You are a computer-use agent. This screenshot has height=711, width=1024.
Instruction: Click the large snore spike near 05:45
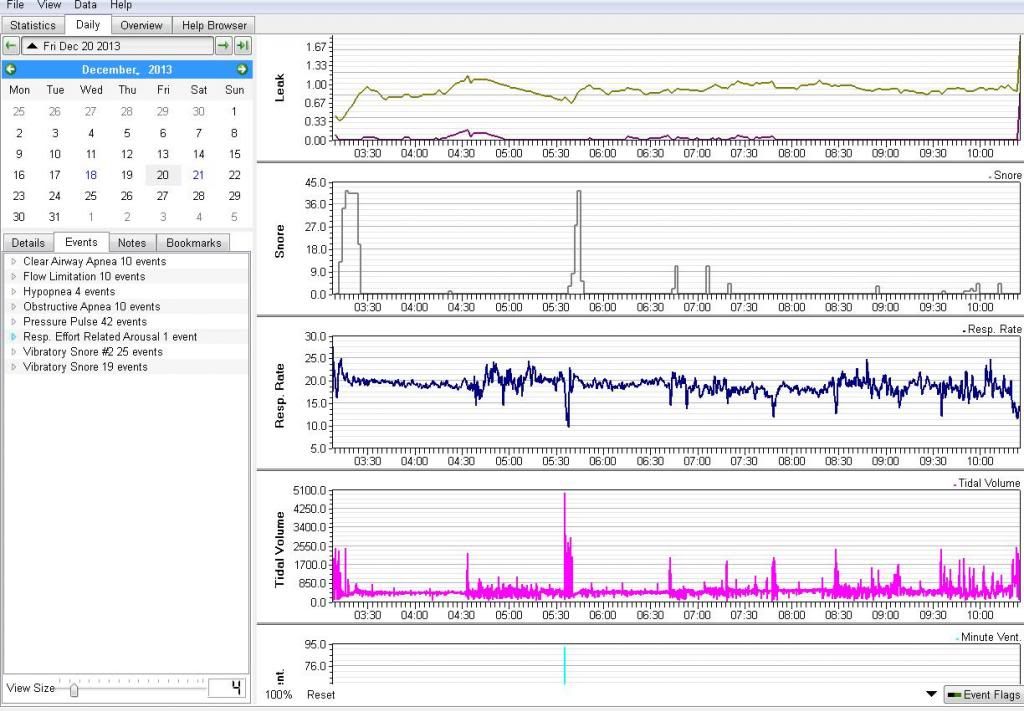click(579, 242)
